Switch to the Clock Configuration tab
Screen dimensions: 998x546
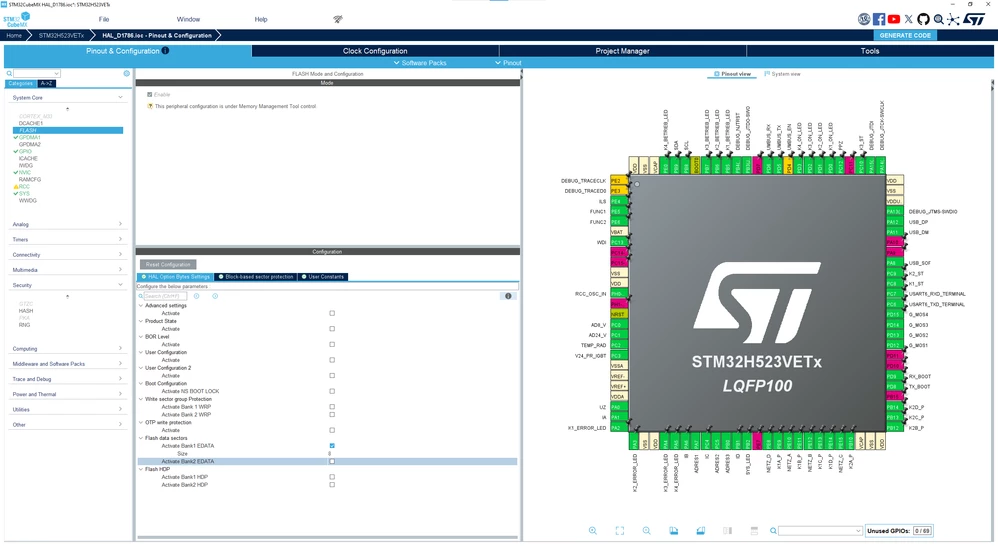point(375,51)
